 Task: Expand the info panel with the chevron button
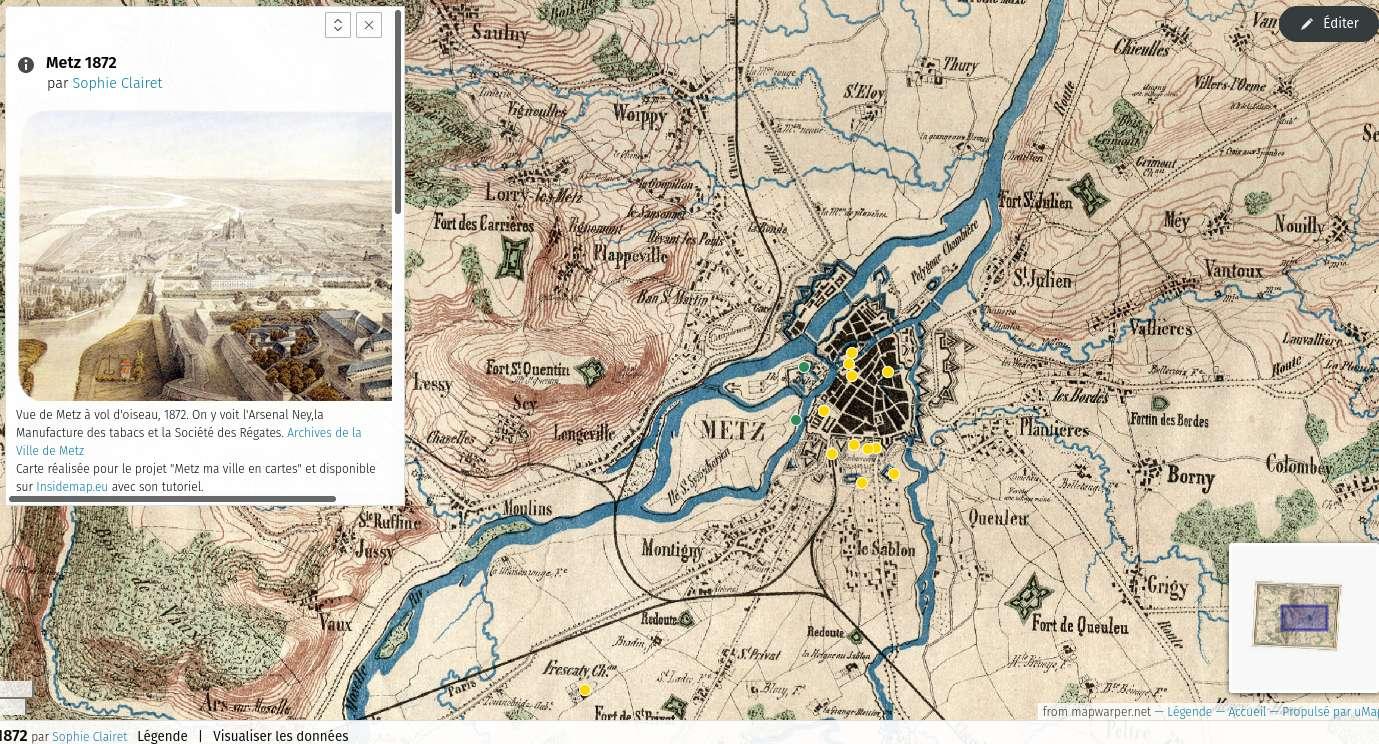coord(338,26)
